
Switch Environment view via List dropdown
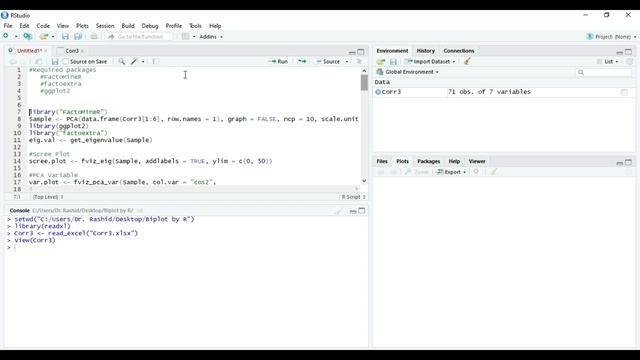(608, 62)
